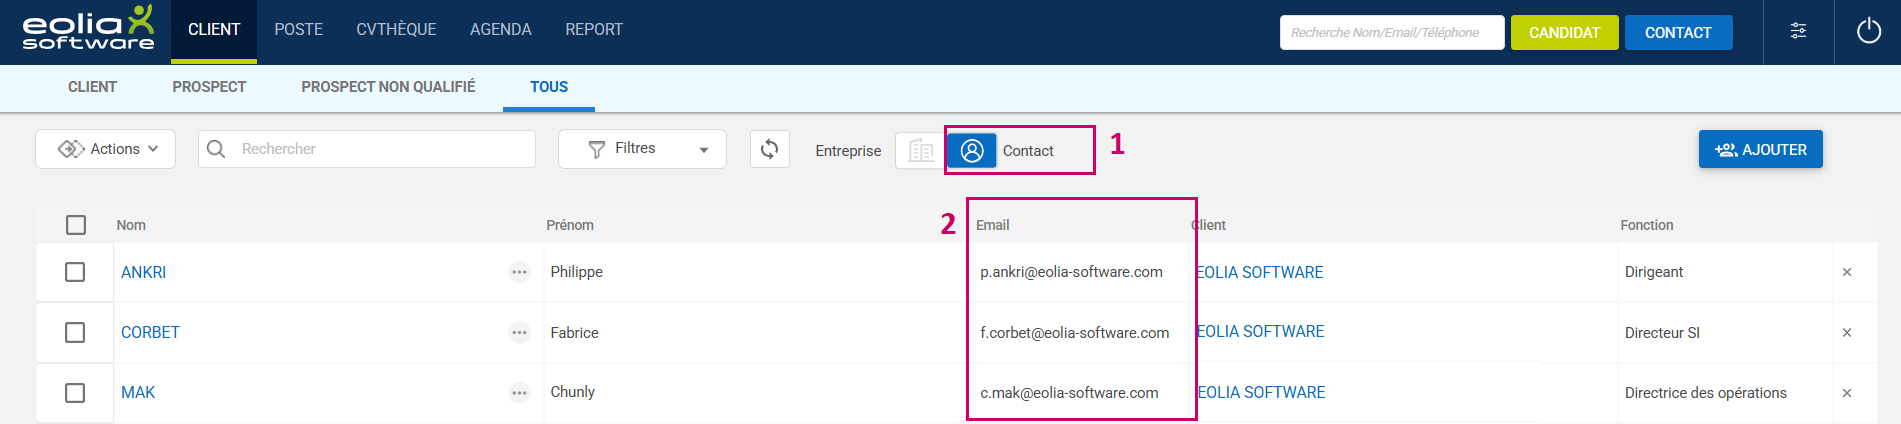The width and height of the screenshot is (1901, 424).
Task: Click the Eolia Software logo
Action: pos(88,30)
